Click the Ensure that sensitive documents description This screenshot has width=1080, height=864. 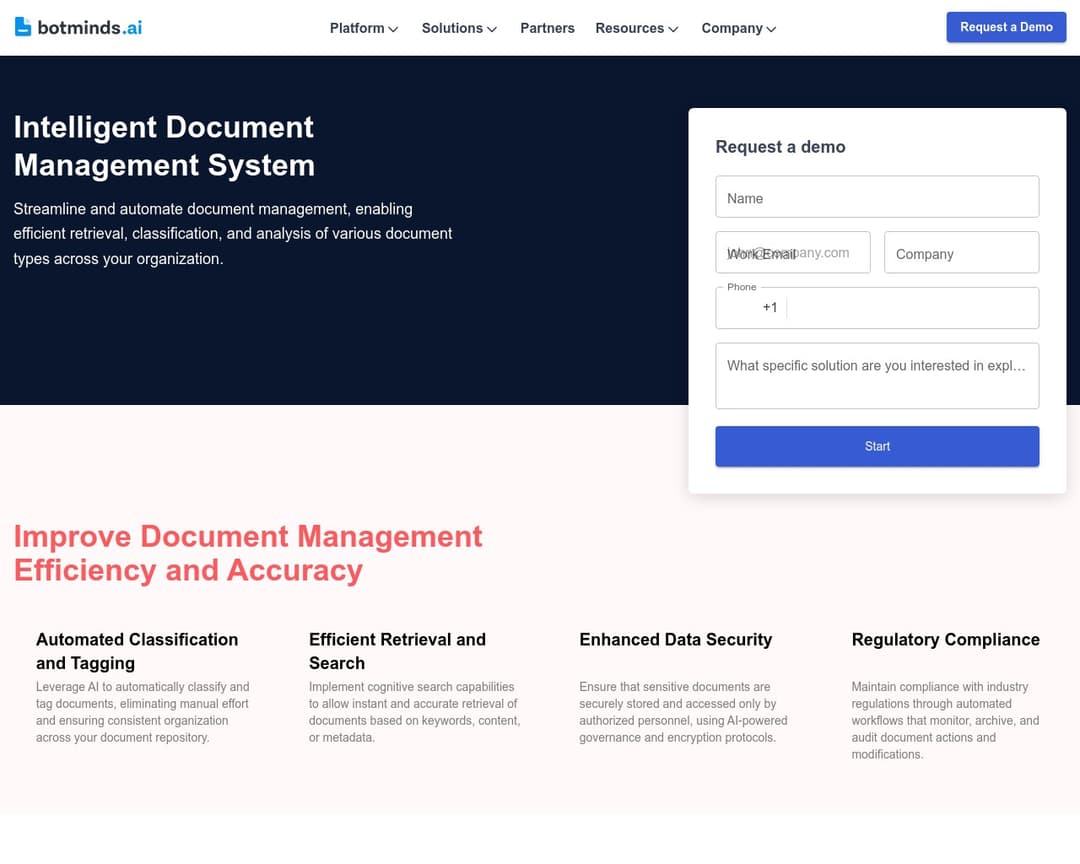(x=683, y=712)
